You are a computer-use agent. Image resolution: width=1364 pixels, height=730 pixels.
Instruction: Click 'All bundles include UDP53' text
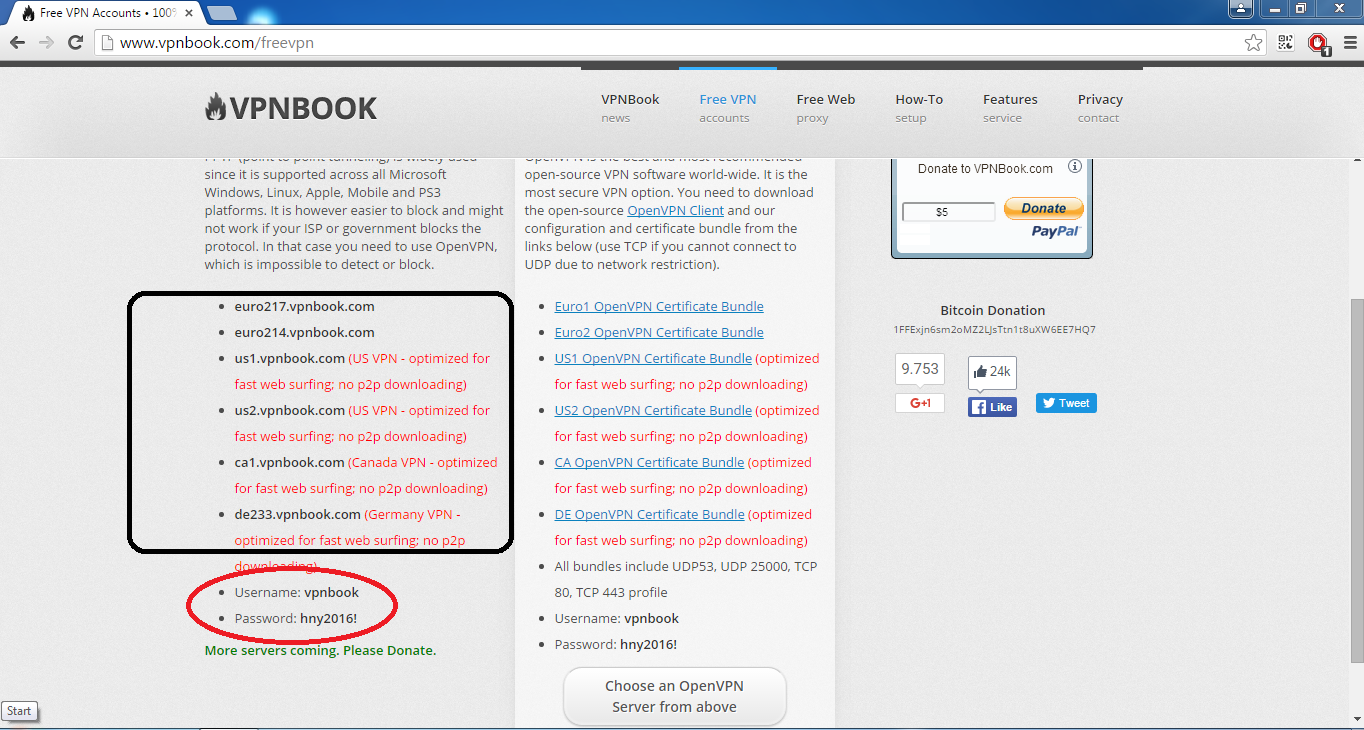pos(686,579)
